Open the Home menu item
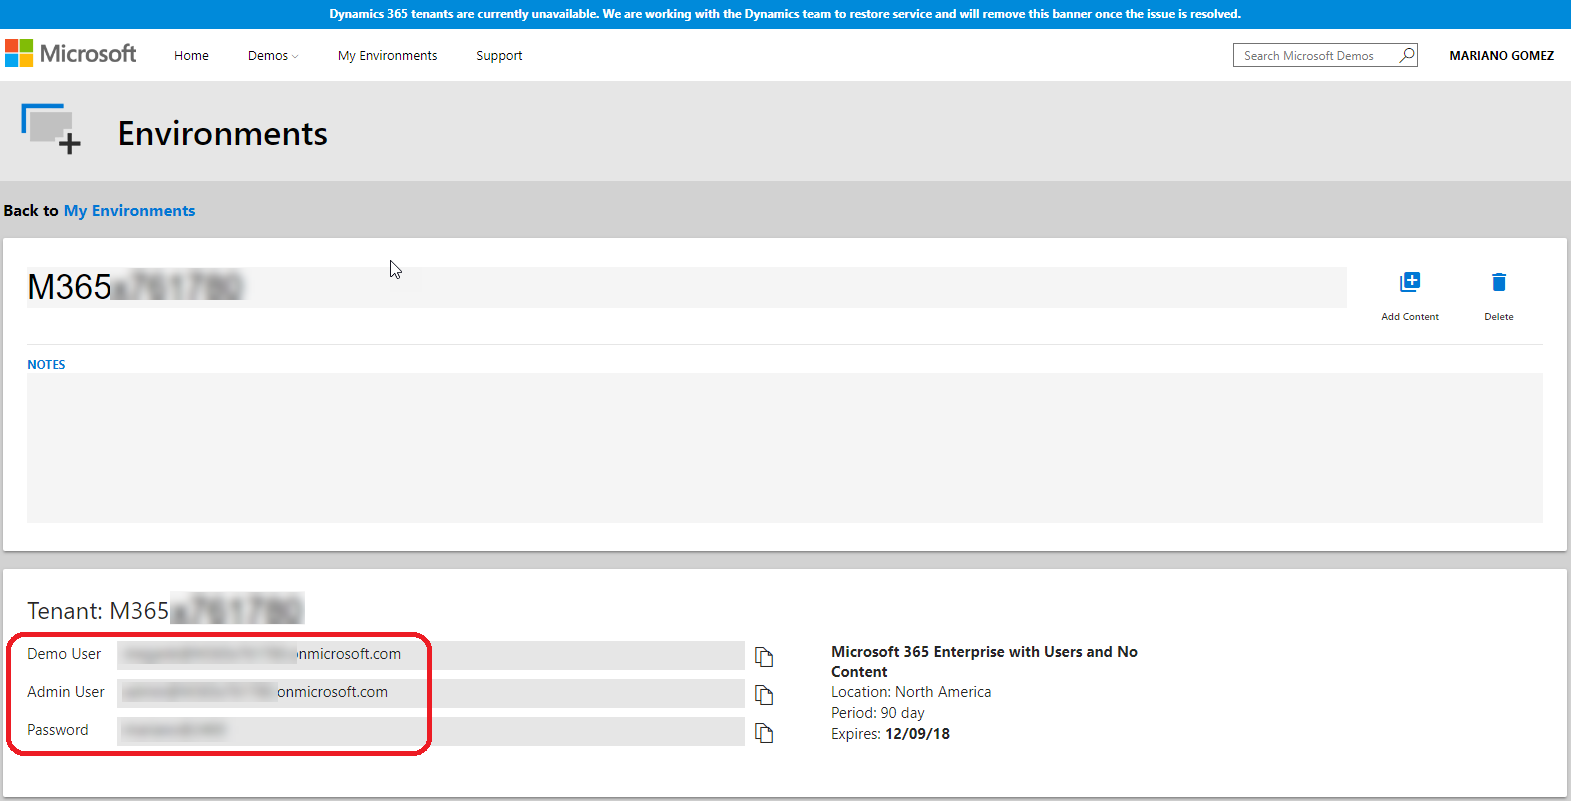Screen dimensions: 1571x801 (191, 56)
